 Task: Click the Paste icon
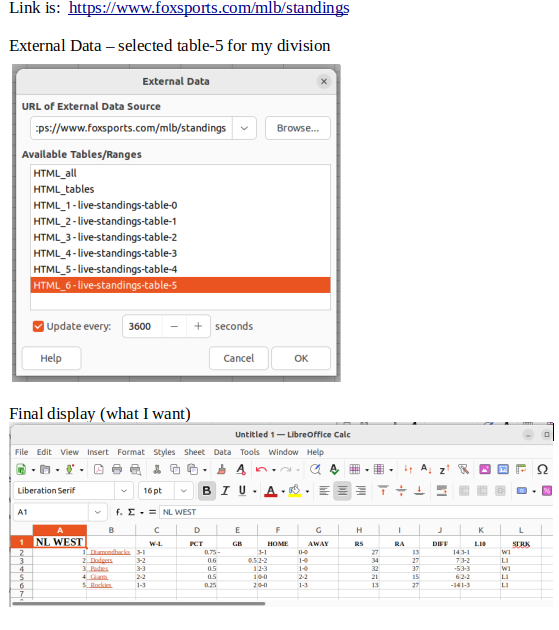point(193,469)
